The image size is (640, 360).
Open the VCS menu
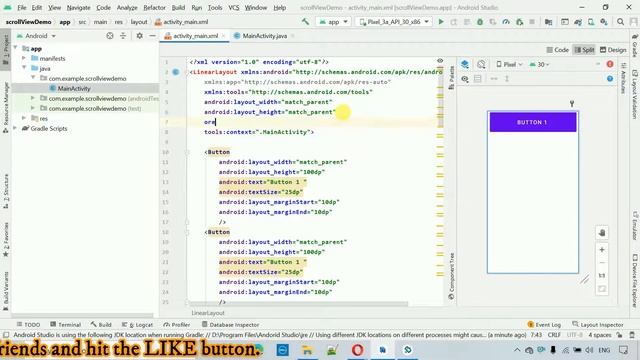[x=233, y=7]
